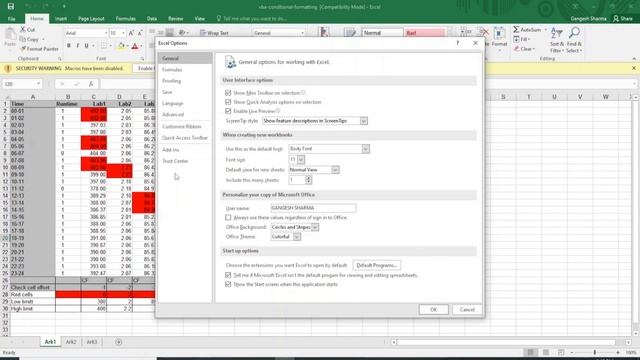Image resolution: width=640 pixels, height=360 pixels.
Task: Click the Insert Function fx icon
Action: (91, 84)
